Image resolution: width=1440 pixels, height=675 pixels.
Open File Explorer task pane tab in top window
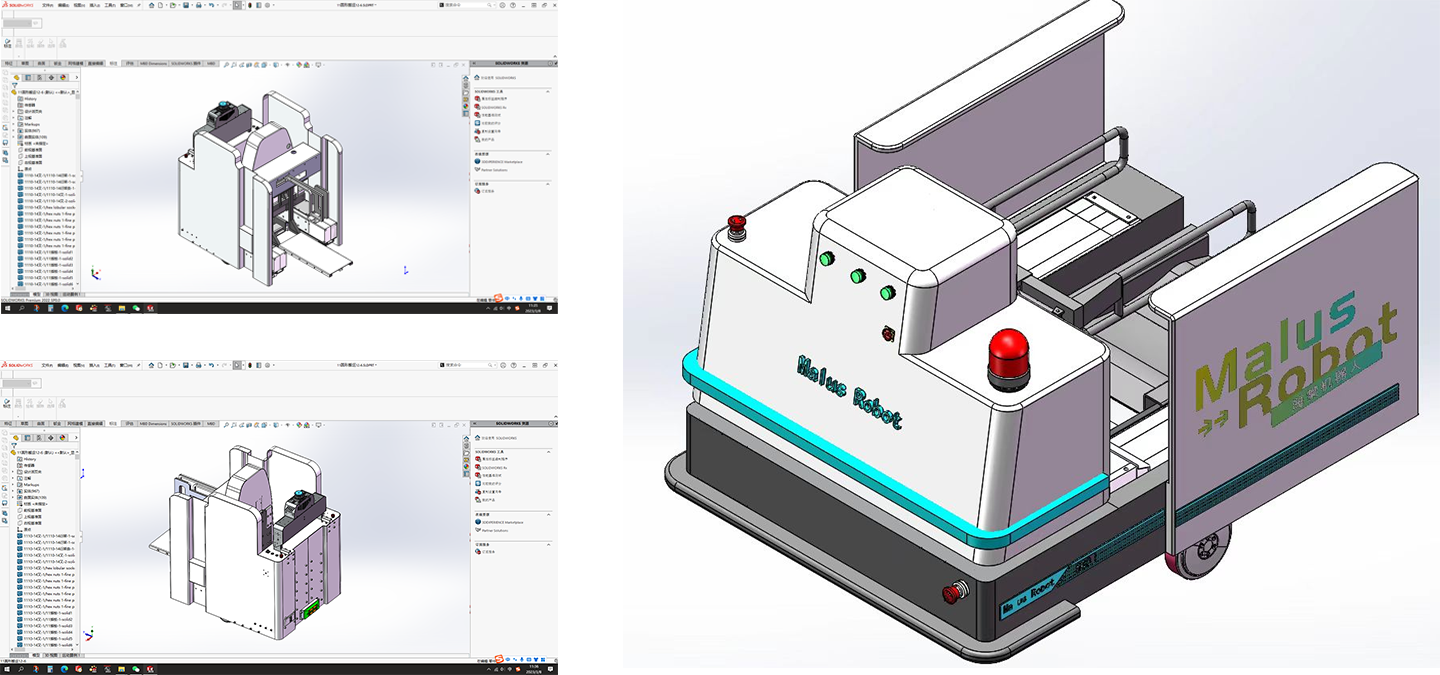click(466, 93)
